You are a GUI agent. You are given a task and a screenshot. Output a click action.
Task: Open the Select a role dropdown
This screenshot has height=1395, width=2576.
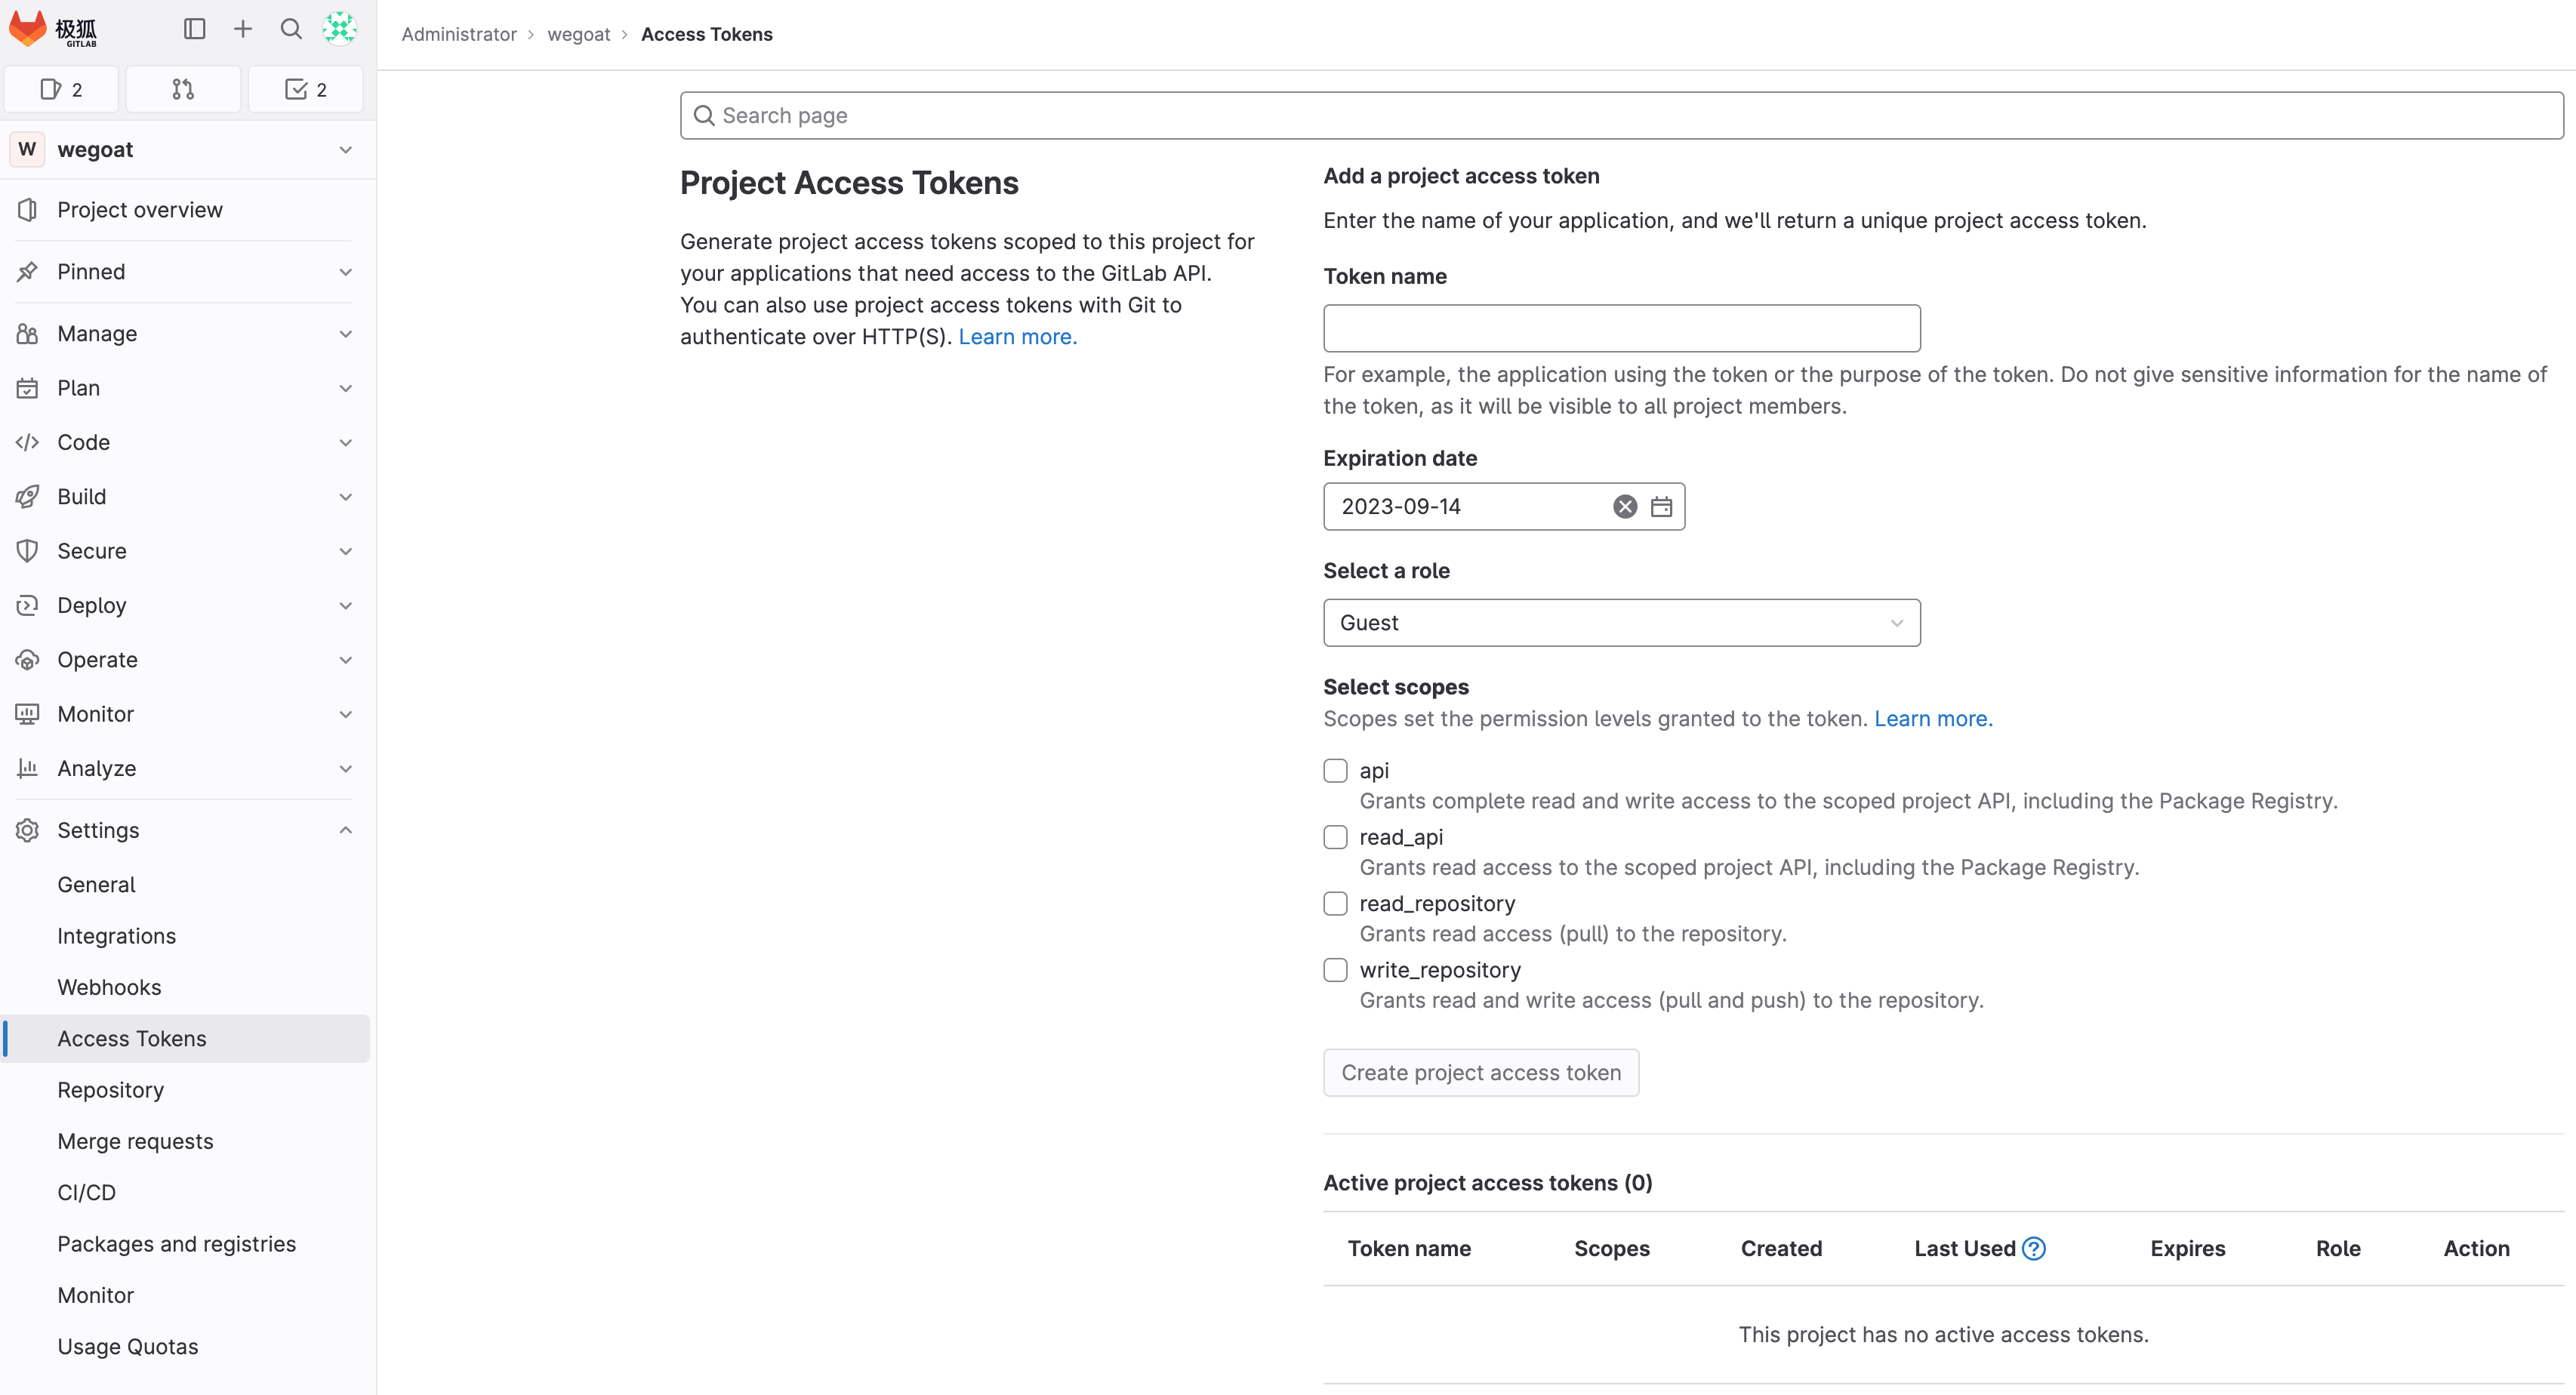coord(1621,623)
